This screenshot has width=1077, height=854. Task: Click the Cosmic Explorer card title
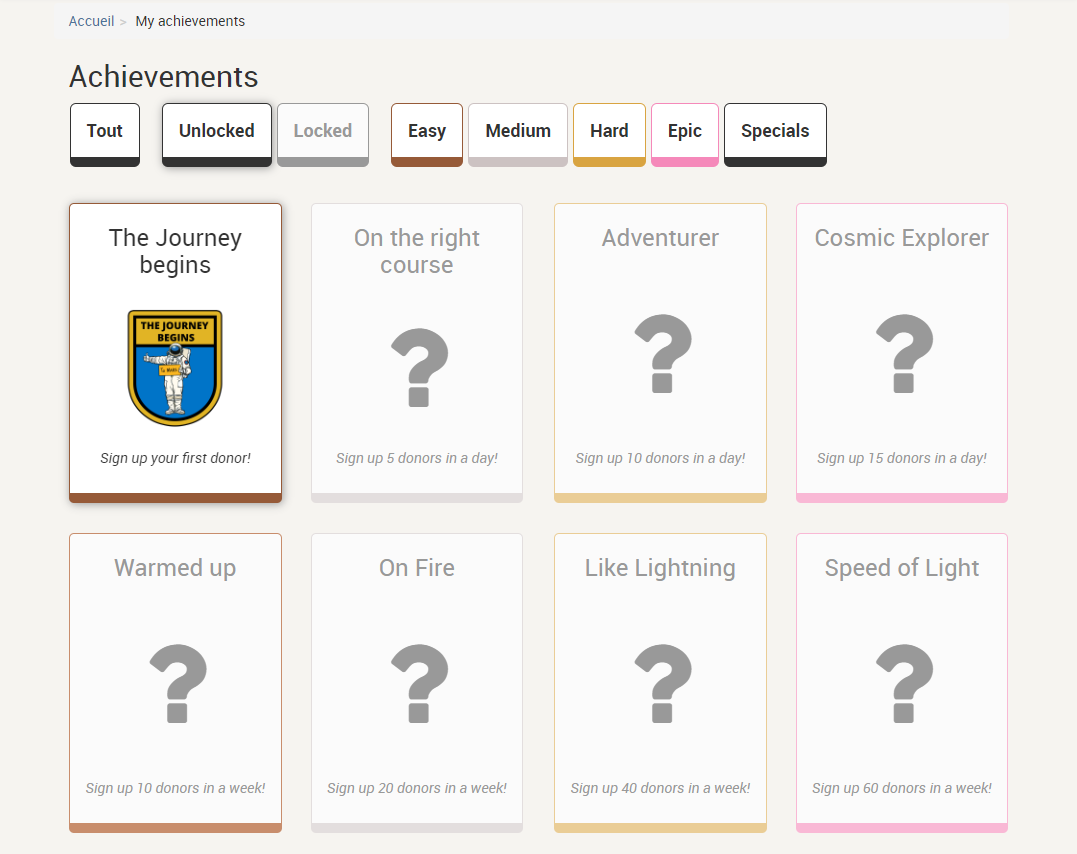902,238
